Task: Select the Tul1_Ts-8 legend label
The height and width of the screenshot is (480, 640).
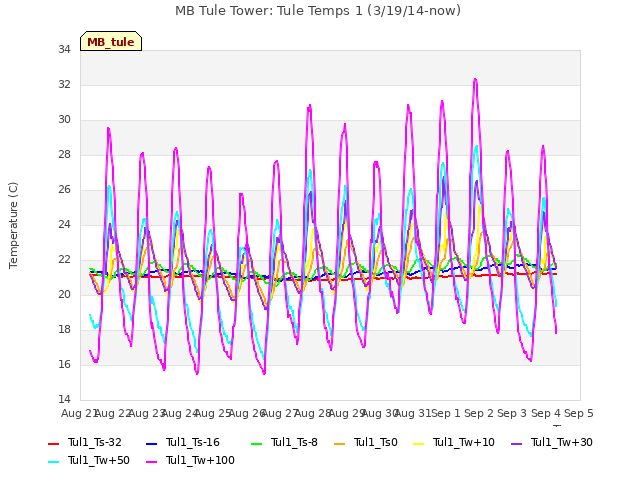Action: tap(294, 442)
